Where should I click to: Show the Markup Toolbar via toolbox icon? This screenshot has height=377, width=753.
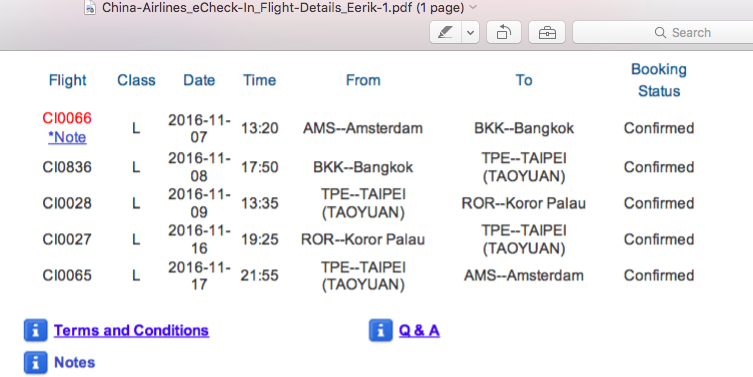click(547, 33)
